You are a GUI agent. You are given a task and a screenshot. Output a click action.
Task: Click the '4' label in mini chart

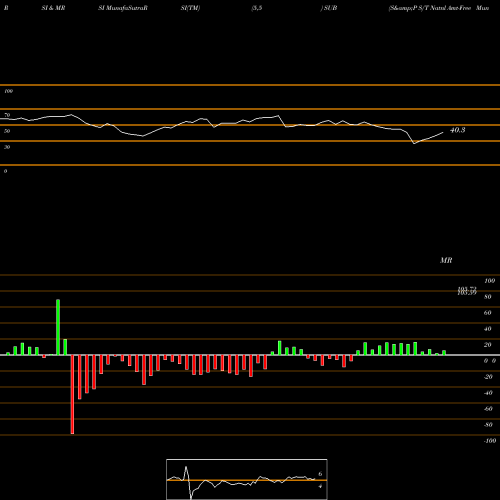320,486
